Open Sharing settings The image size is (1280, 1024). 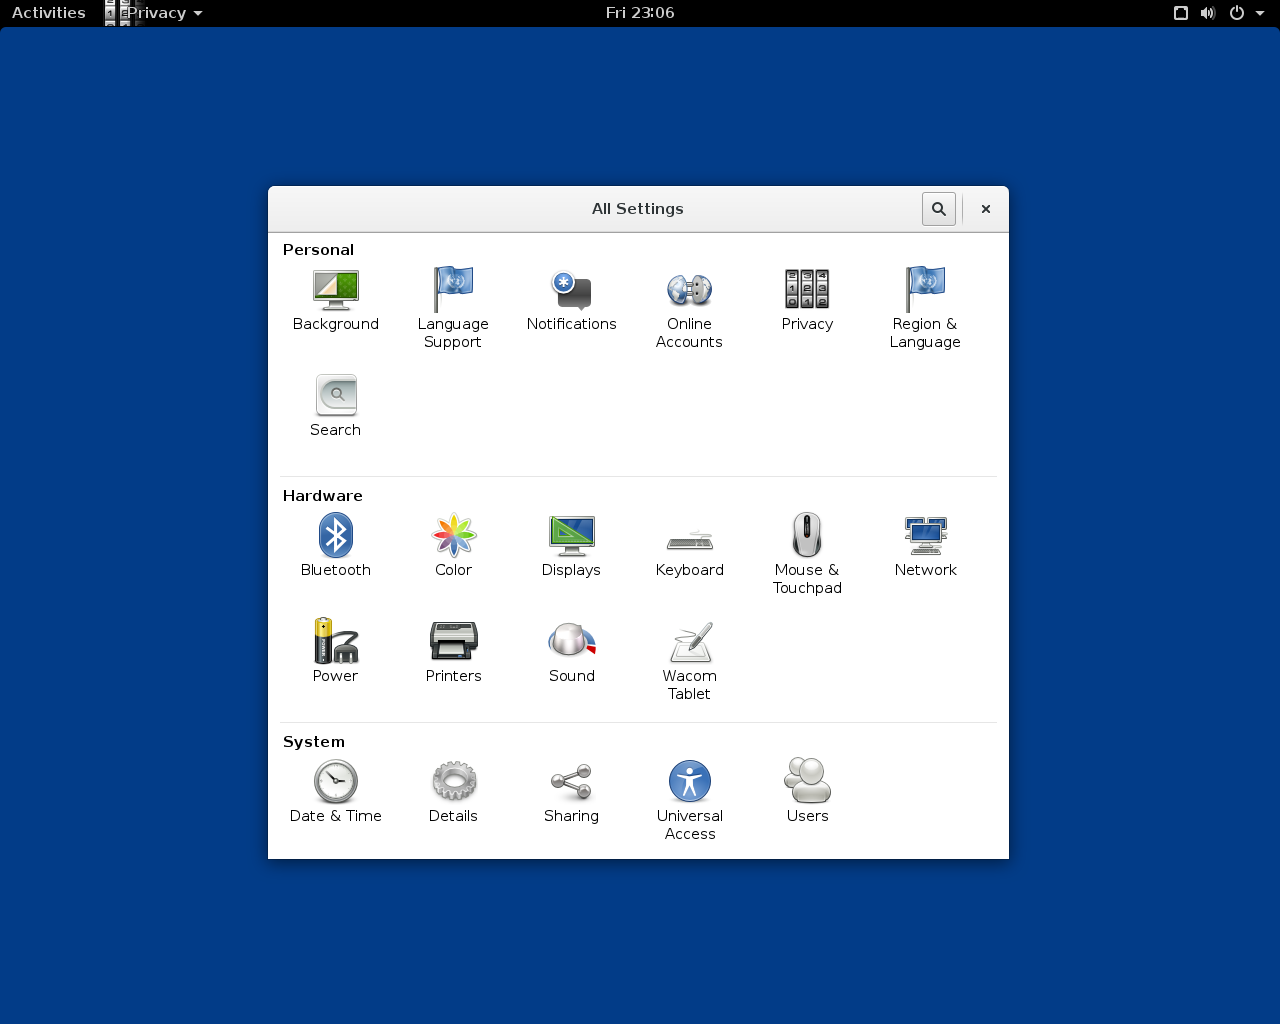[571, 792]
